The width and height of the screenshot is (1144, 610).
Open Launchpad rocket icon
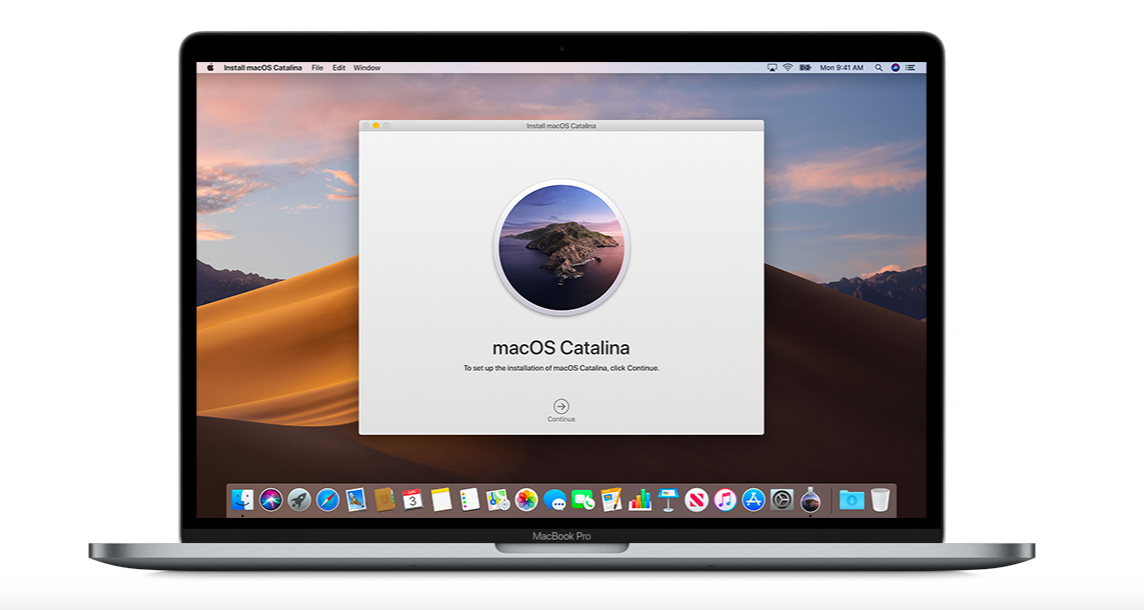[299, 500]
